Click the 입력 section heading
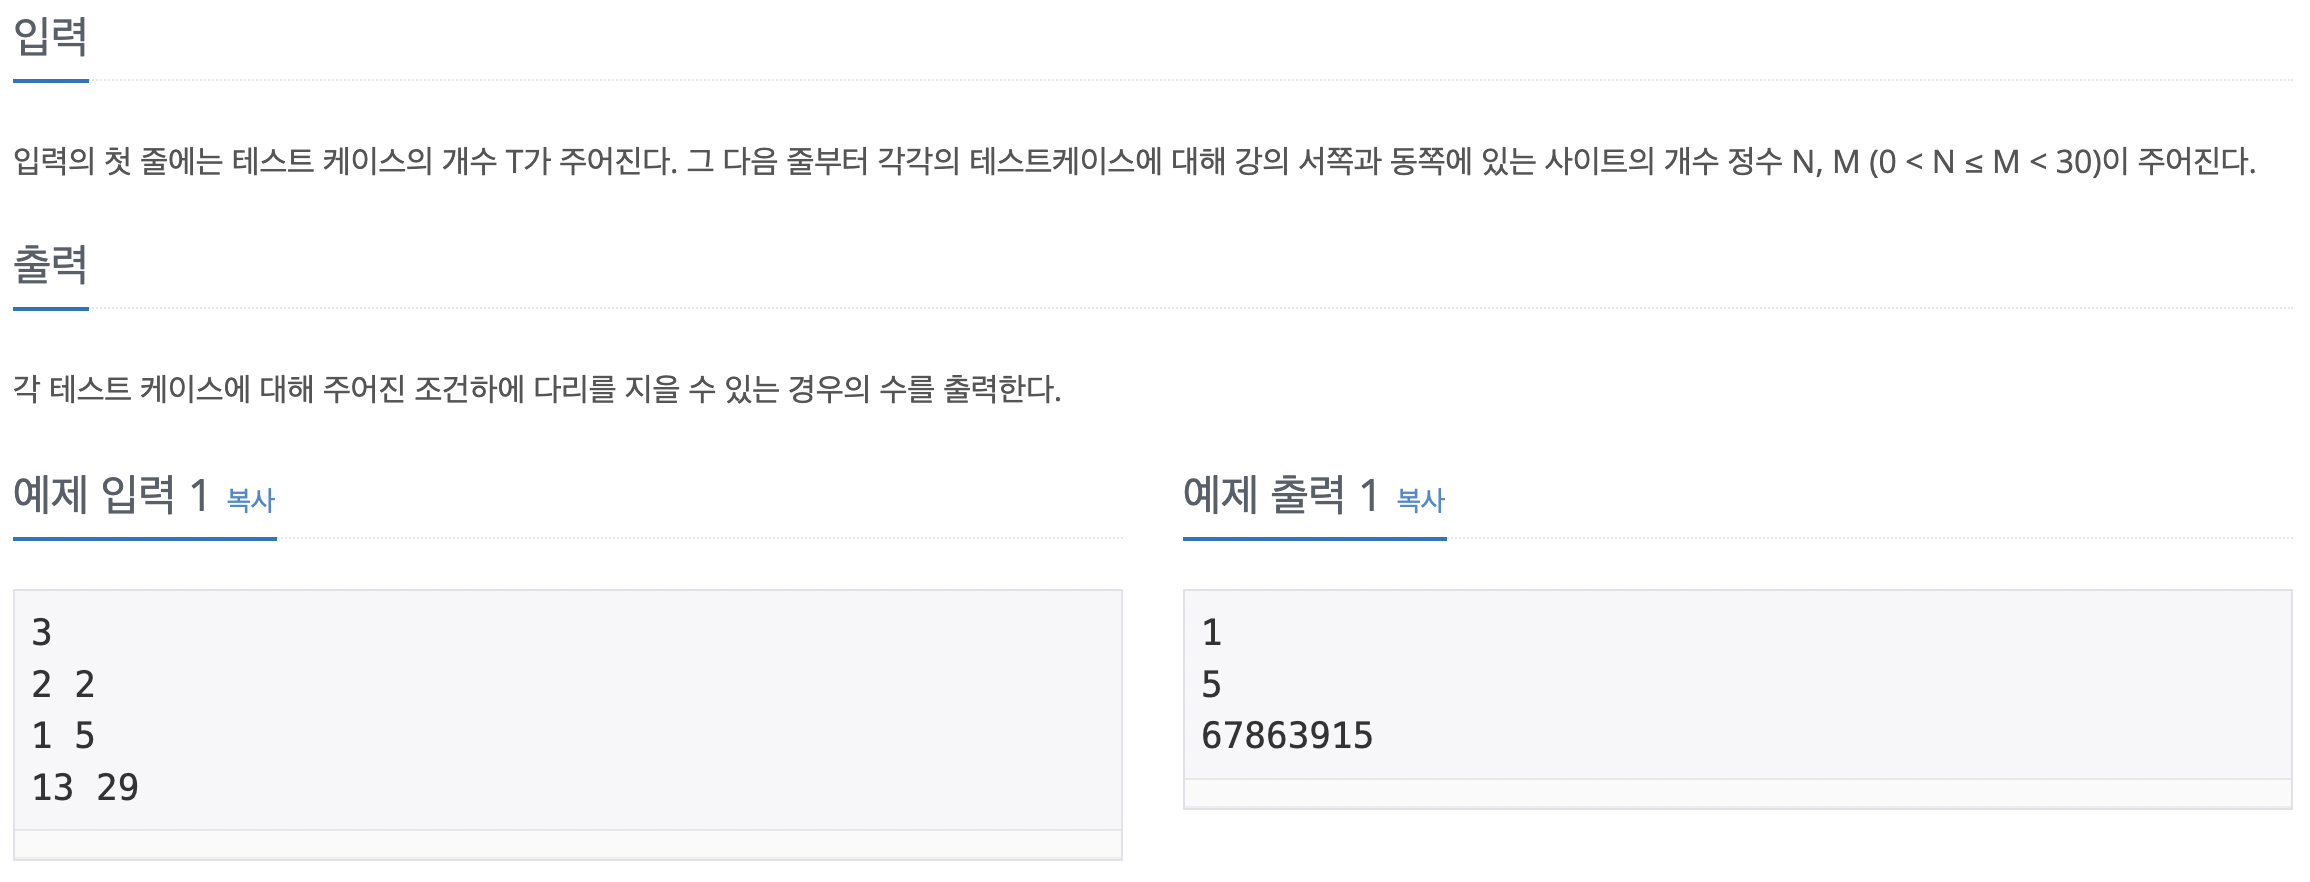Screen dimensions: 2310x882 [50, 37]
